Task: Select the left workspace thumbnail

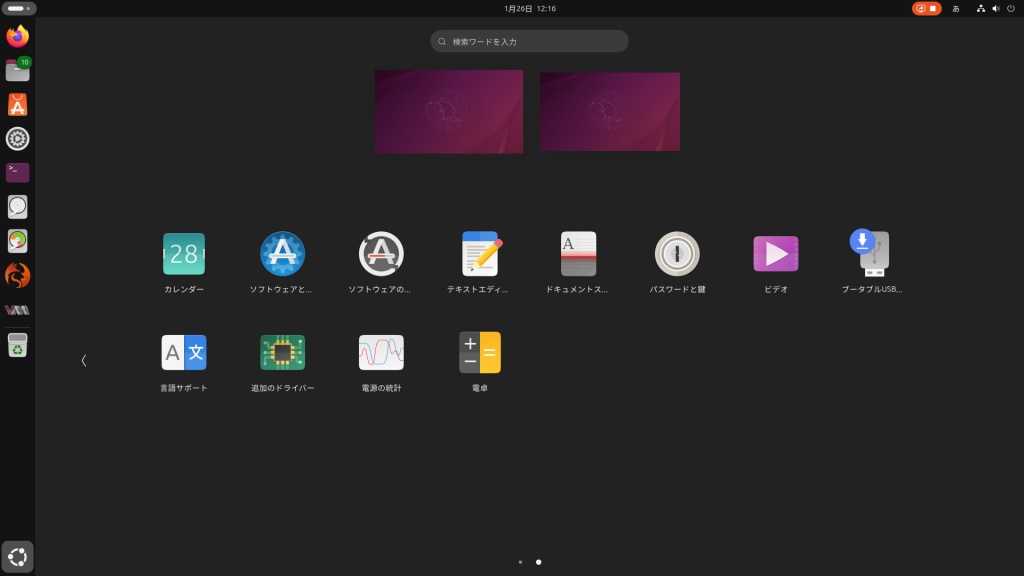Action: (x=449, y=111)
